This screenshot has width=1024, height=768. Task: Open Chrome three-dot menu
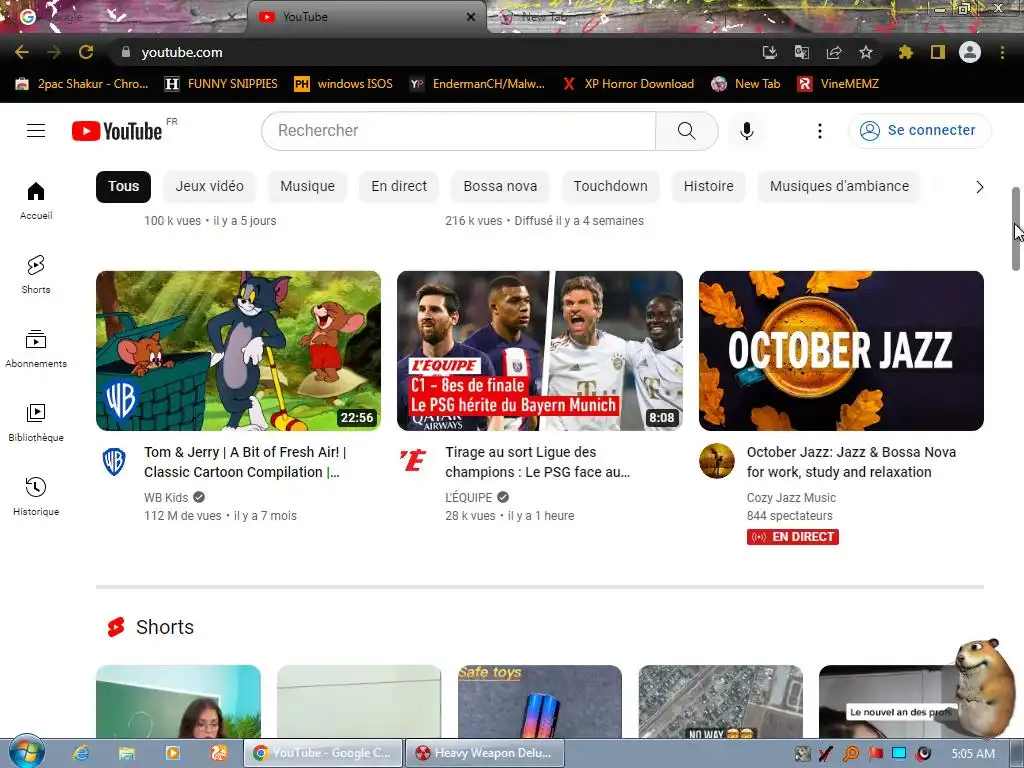(x=1002, y=52)
